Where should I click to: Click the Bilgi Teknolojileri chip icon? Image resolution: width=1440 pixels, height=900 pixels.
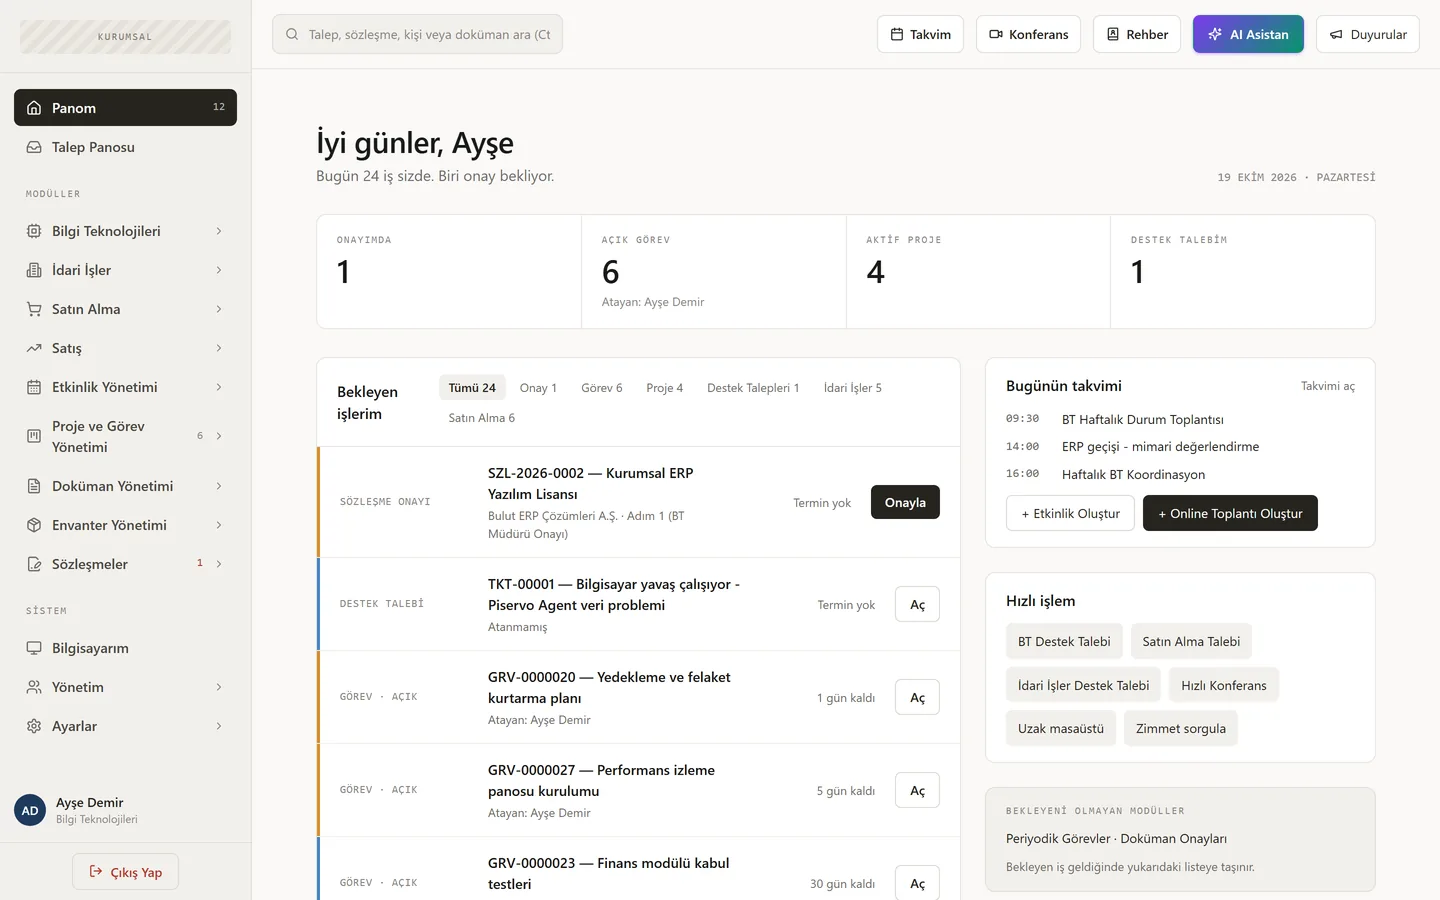[34, 231]
